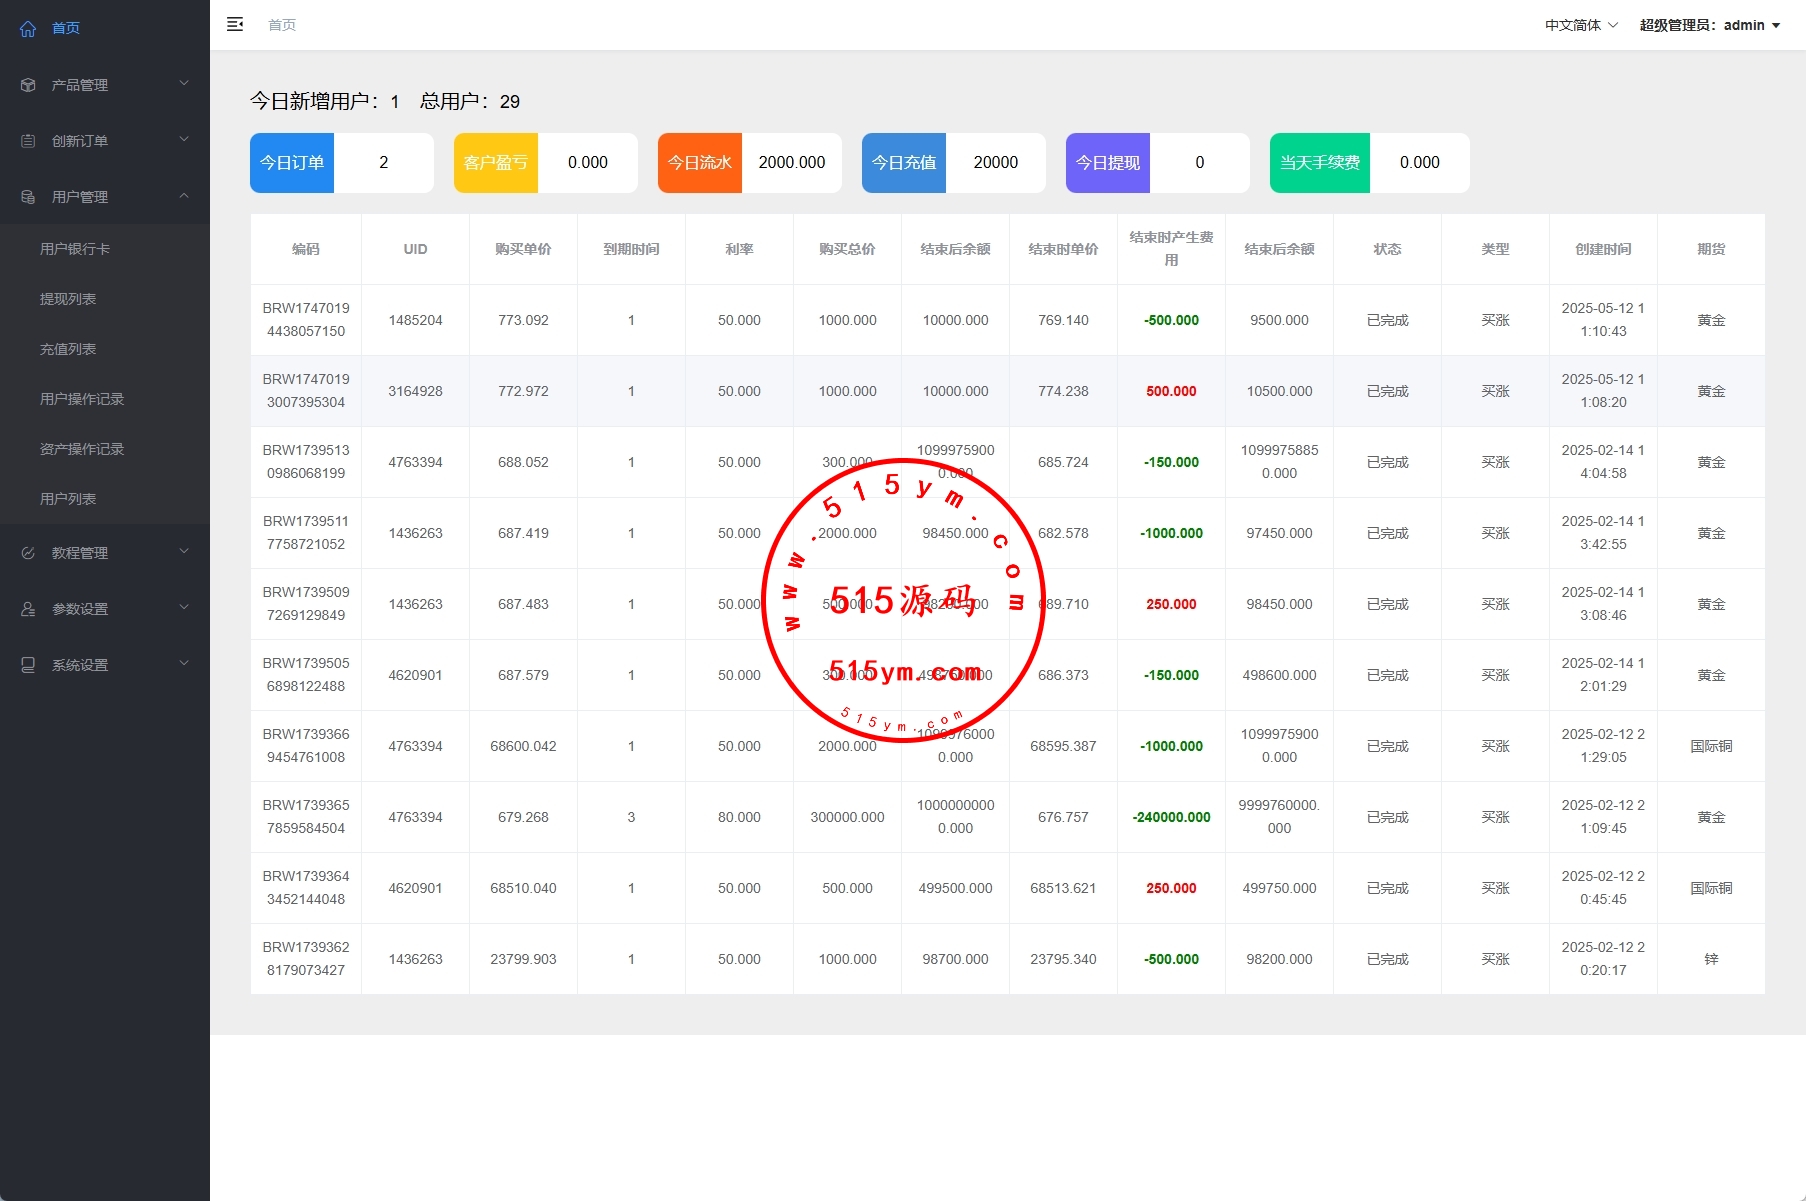Collapse the 用户管理 submenu chevron
Screen dimensions: 1806x1201
tap(184, 196)
